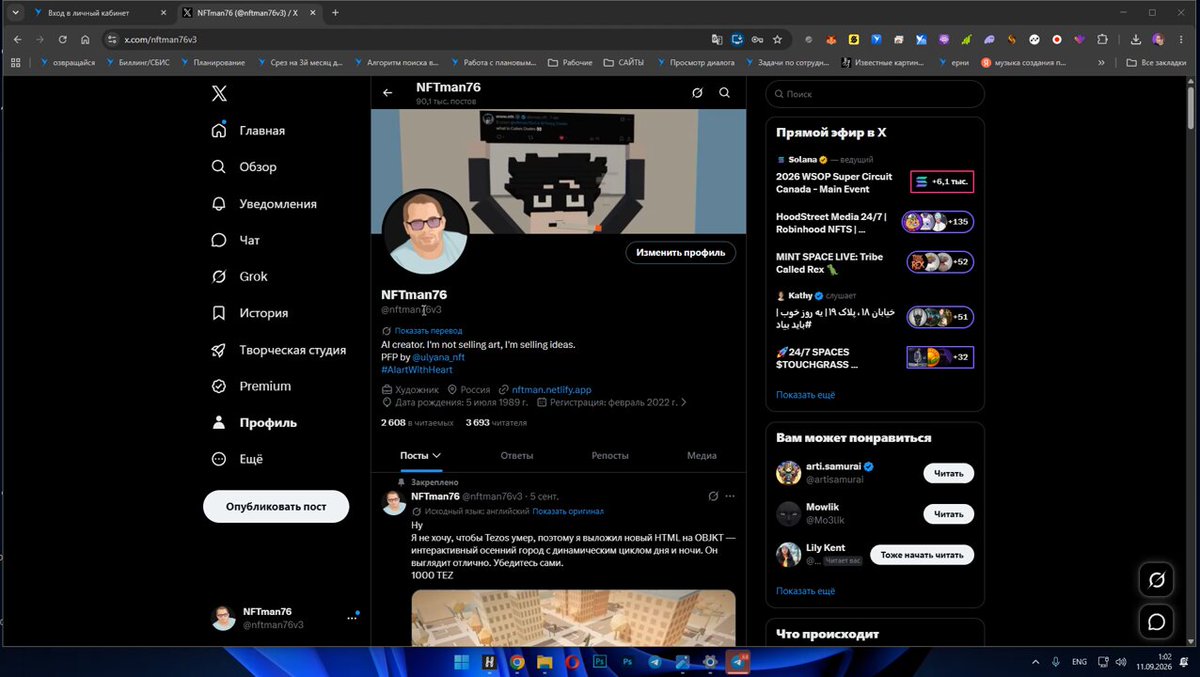Switch to the Ответы tab
1200x677 pixels.
[x=517, y=455]
